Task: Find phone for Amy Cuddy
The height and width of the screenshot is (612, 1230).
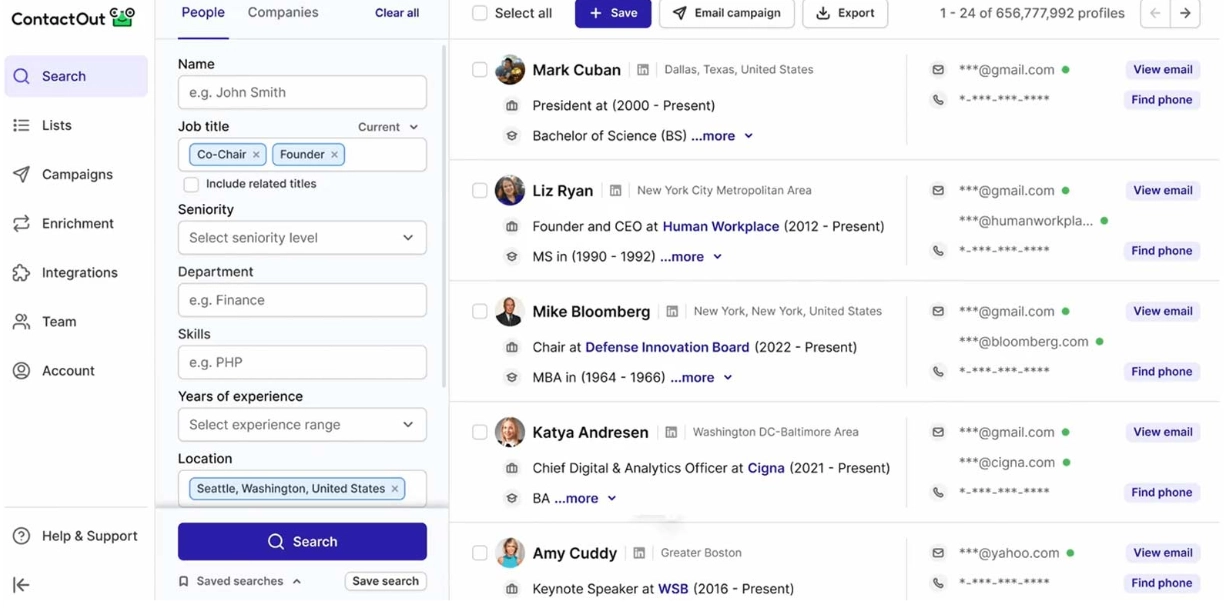Action: 1161,584
